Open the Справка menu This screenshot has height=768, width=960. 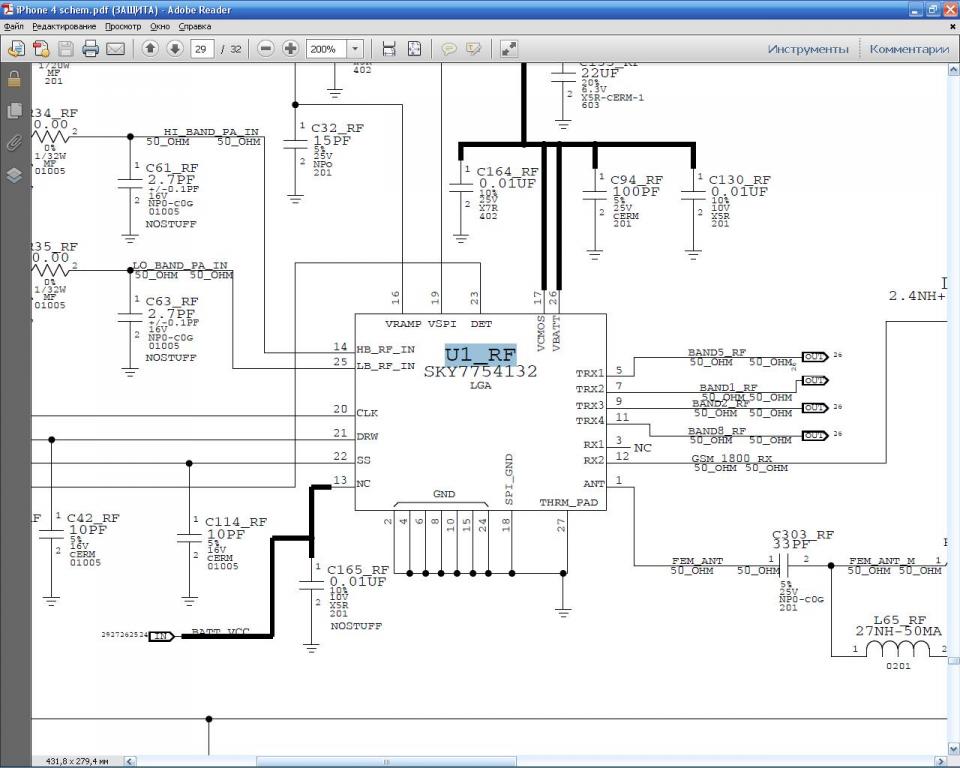(195, 26)
